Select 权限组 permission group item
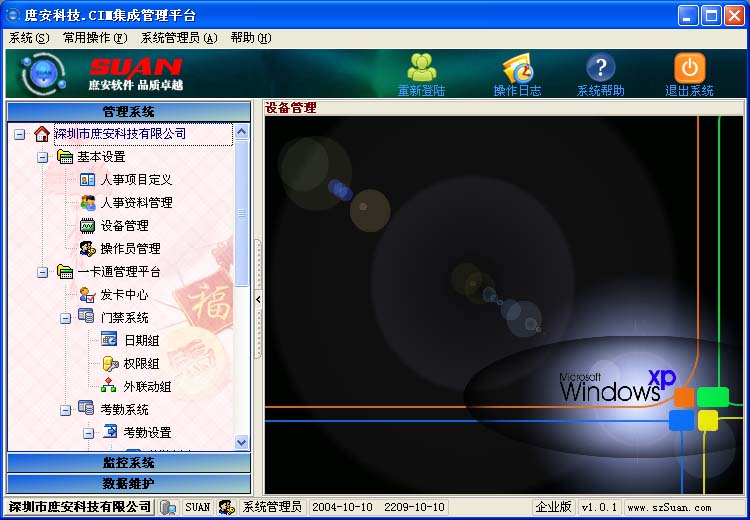Viewport: 750px width, 520px height. [x=141, y=364]
